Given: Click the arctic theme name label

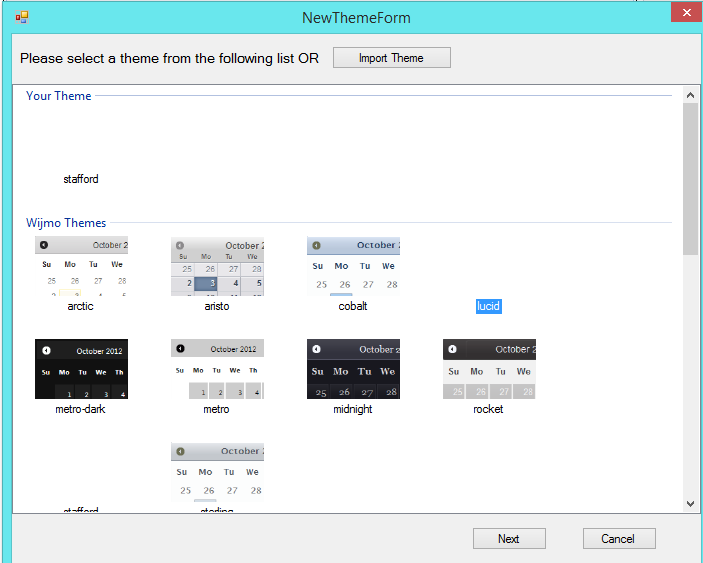Looking at the screenshot, I should pyautogui.click(x=80, y=306).
